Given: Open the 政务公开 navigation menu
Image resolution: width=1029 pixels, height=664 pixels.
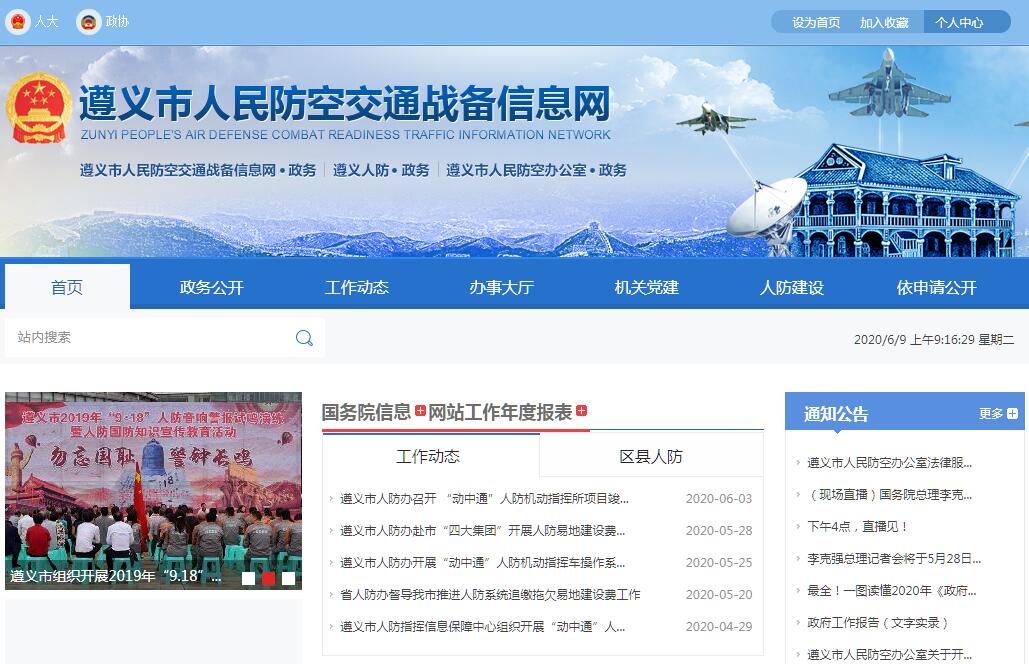Looking at the screenshot, I should 211,288.
